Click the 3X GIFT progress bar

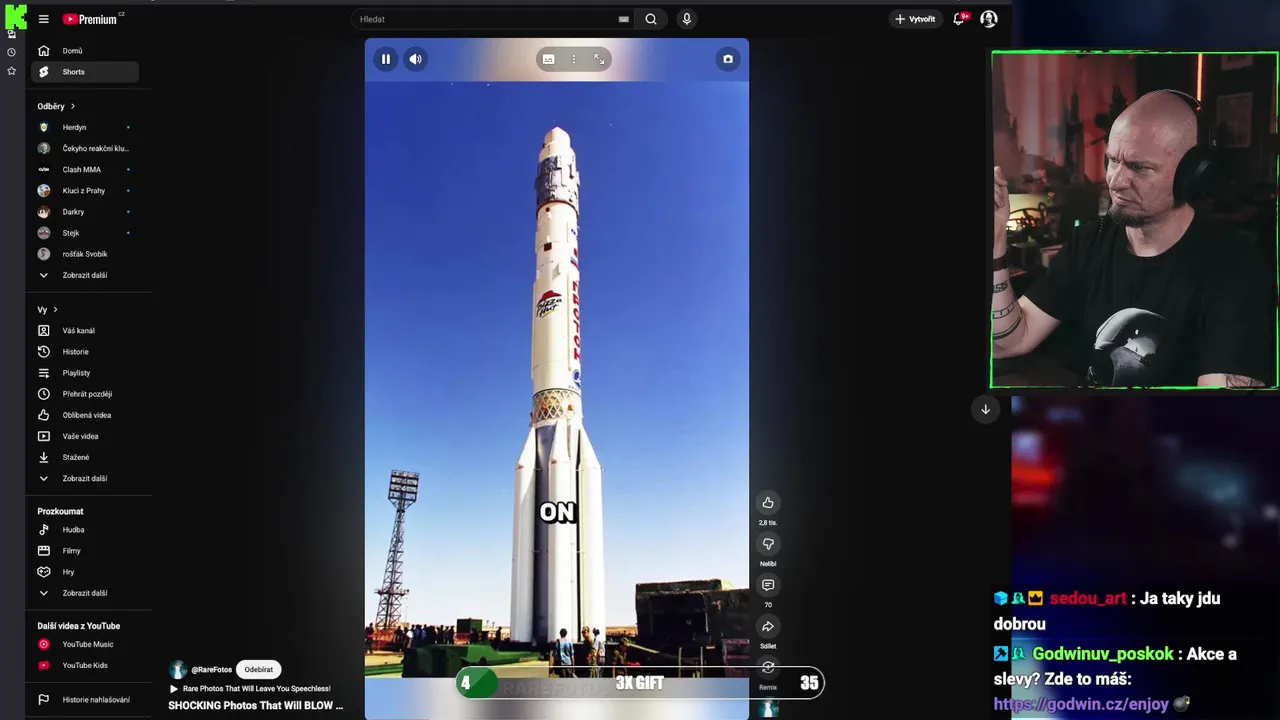[x=639, y=683]
